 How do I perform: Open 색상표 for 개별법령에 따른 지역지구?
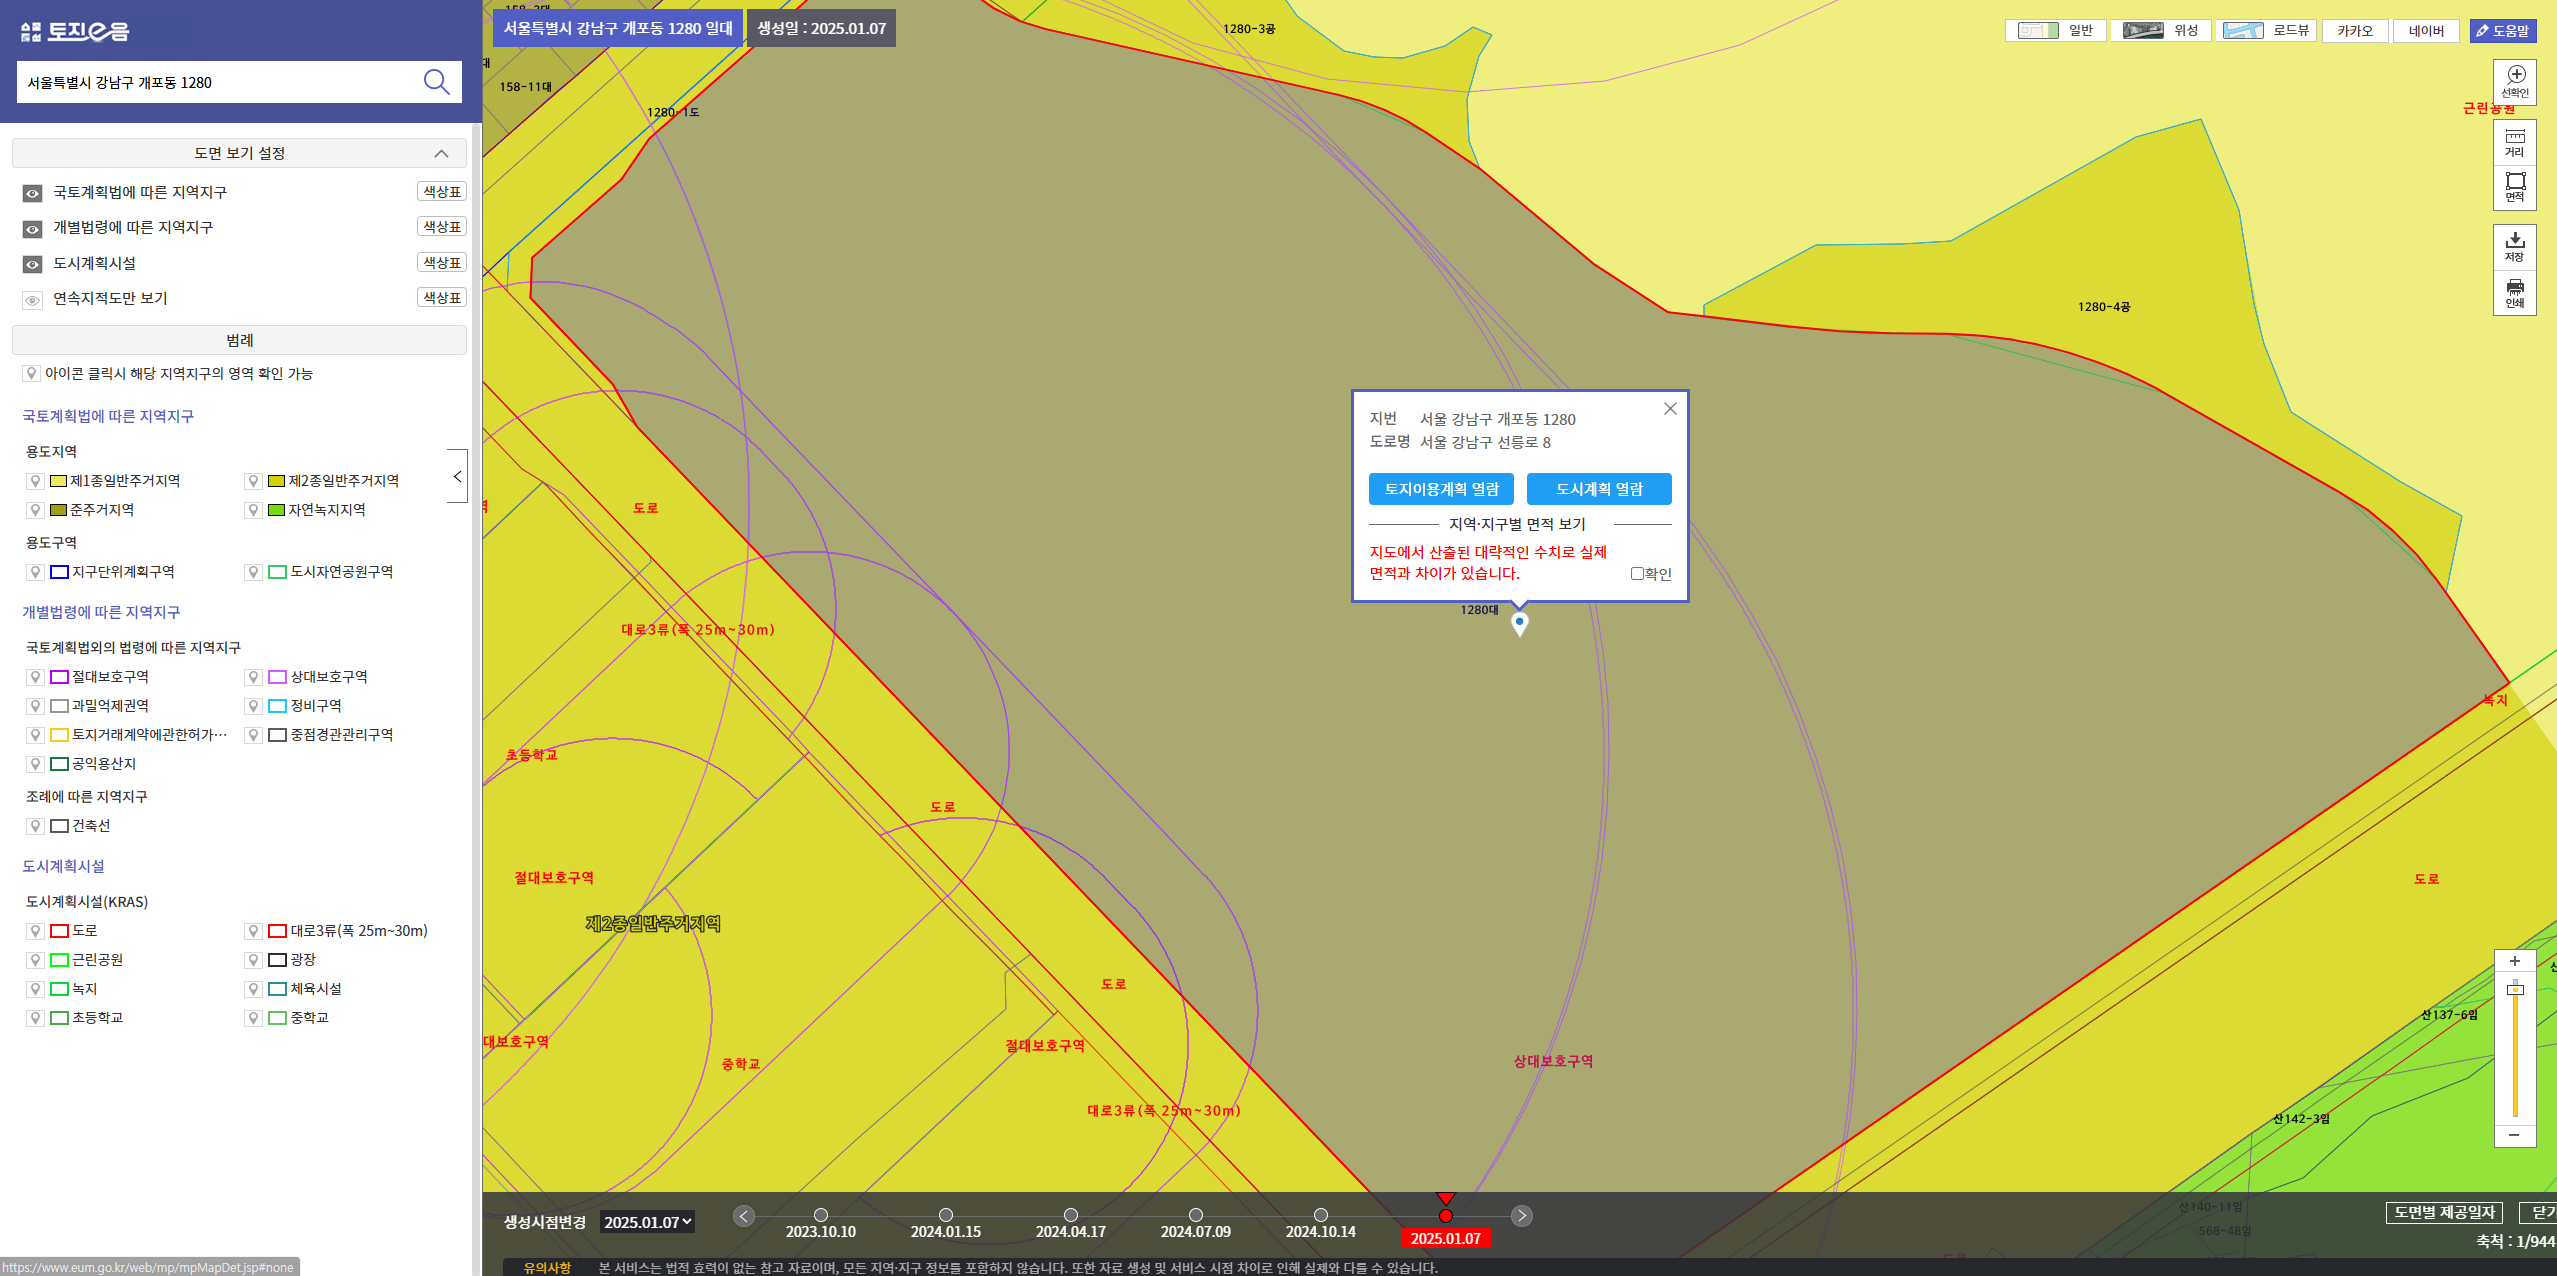click(442, 227)
